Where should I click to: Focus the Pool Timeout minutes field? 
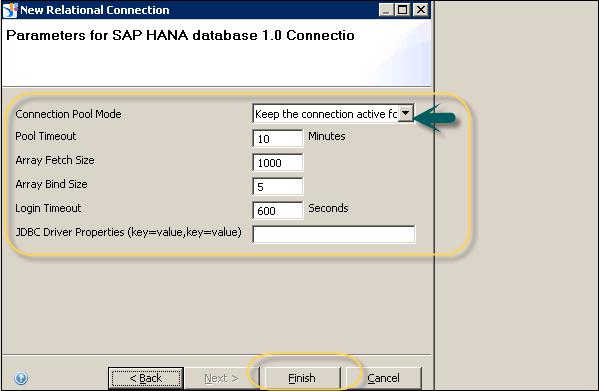pos(278,138)
